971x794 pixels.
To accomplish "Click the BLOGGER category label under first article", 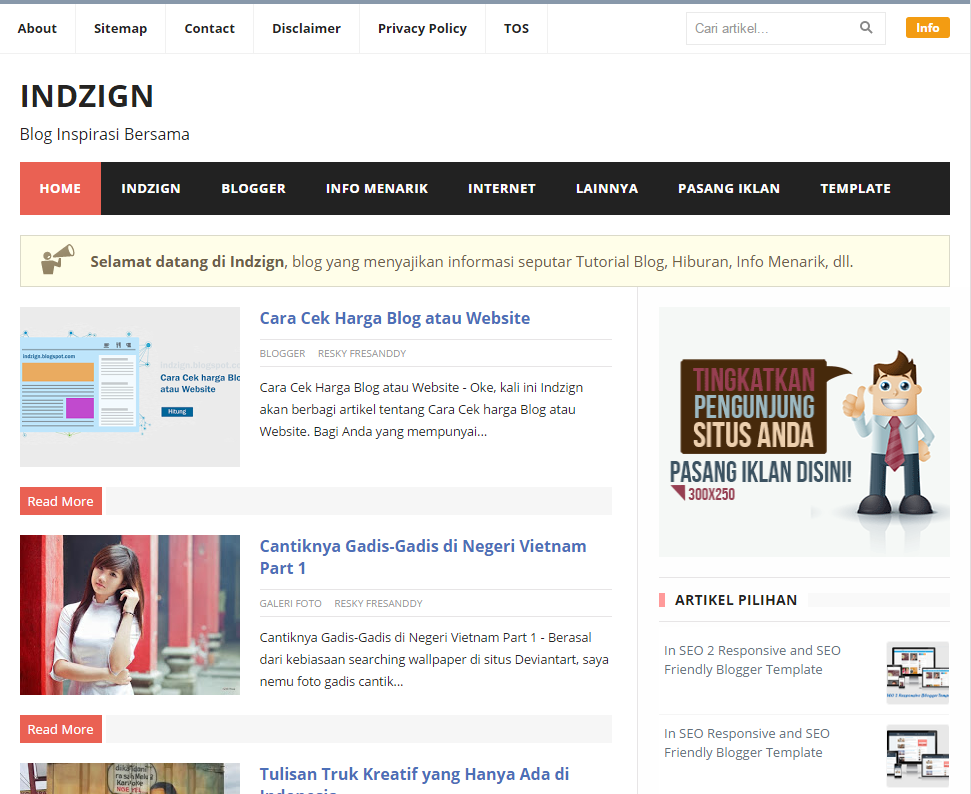I will point(282,353).
